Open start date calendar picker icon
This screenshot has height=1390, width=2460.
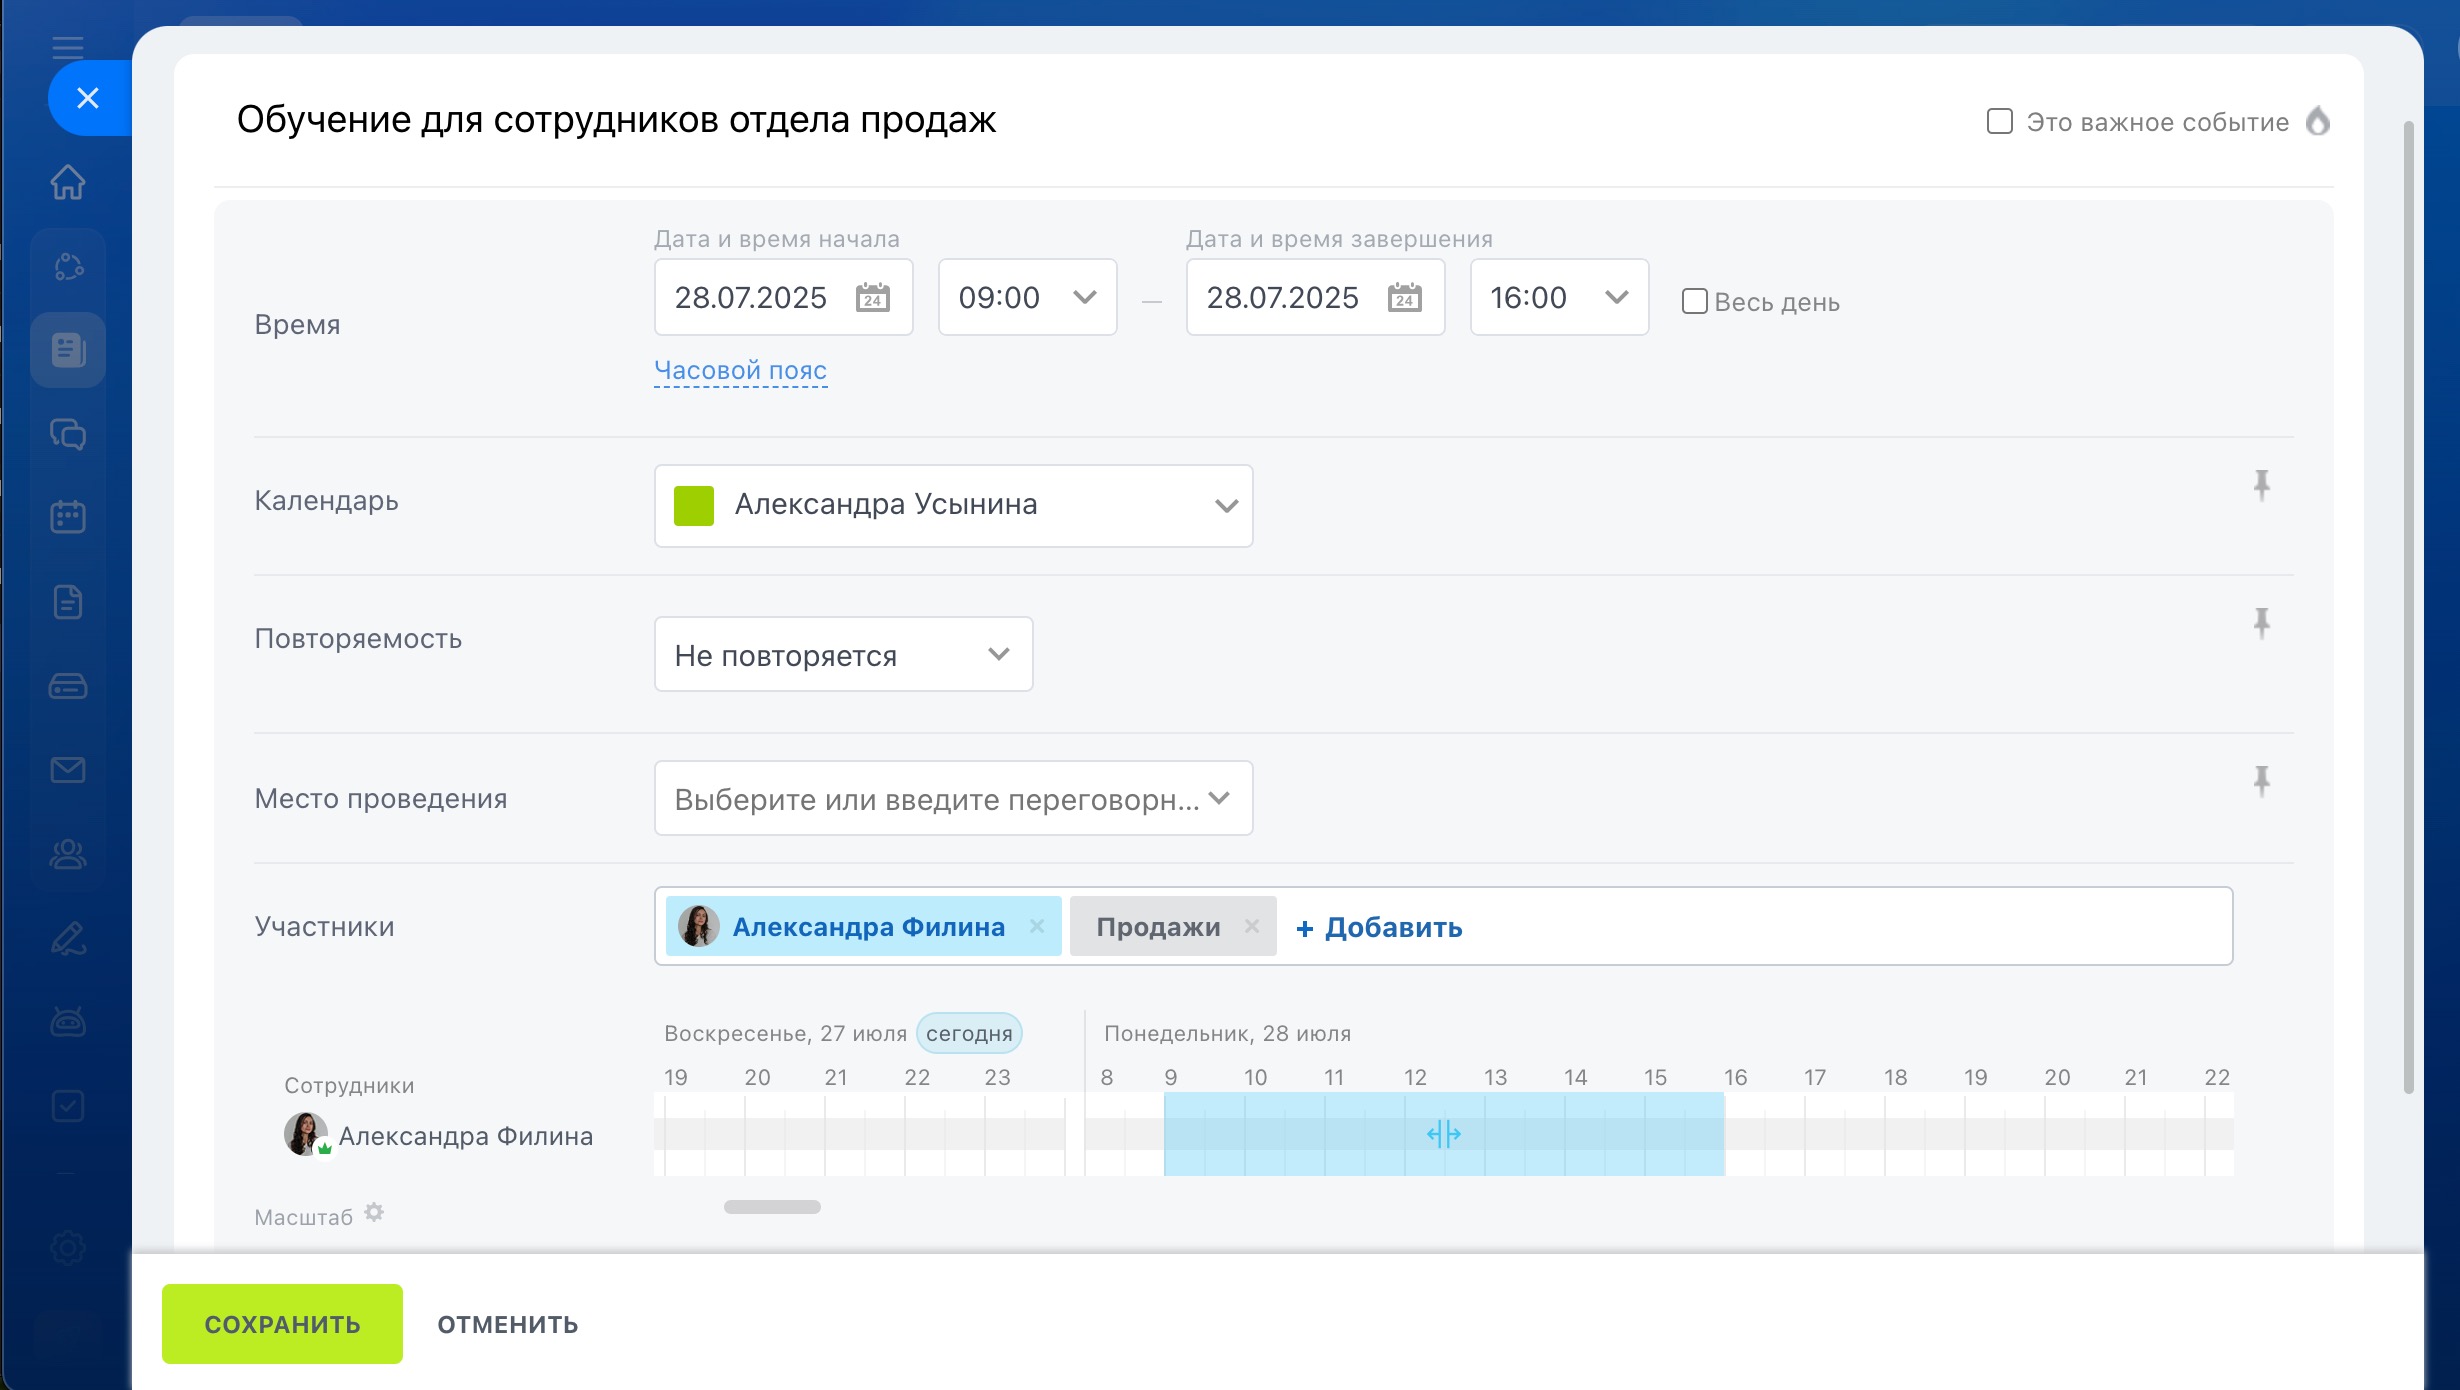tap(873, 297)
